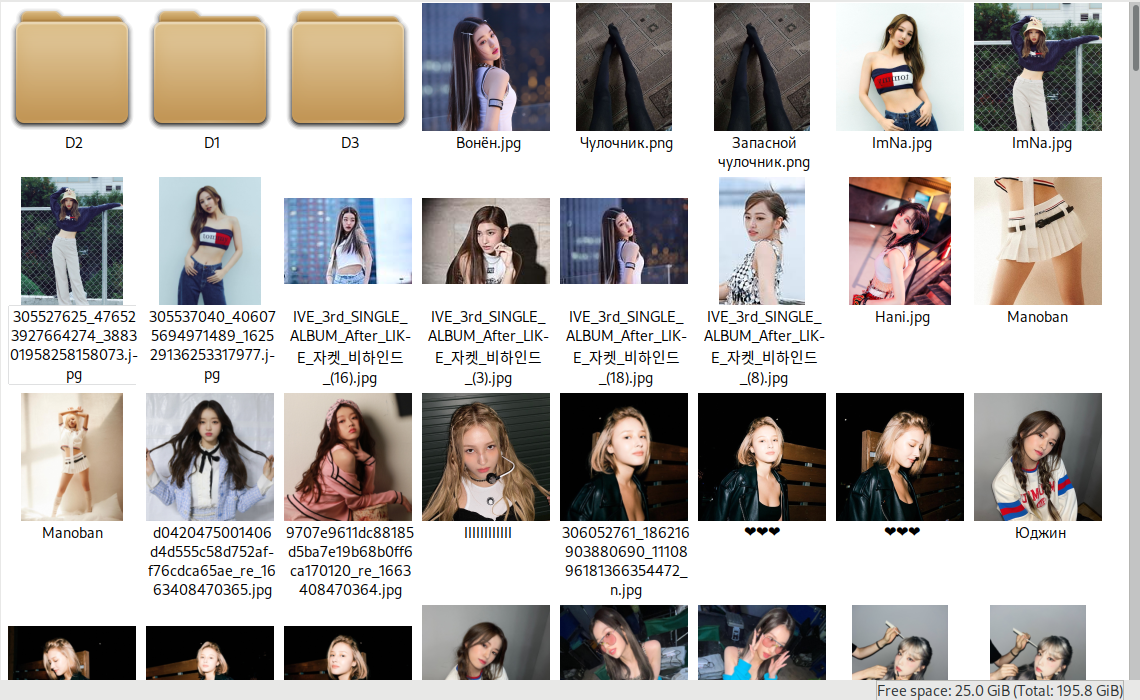Select the image named Юджин
The height and width of the screenshot is (700, 1140).
1038,457
